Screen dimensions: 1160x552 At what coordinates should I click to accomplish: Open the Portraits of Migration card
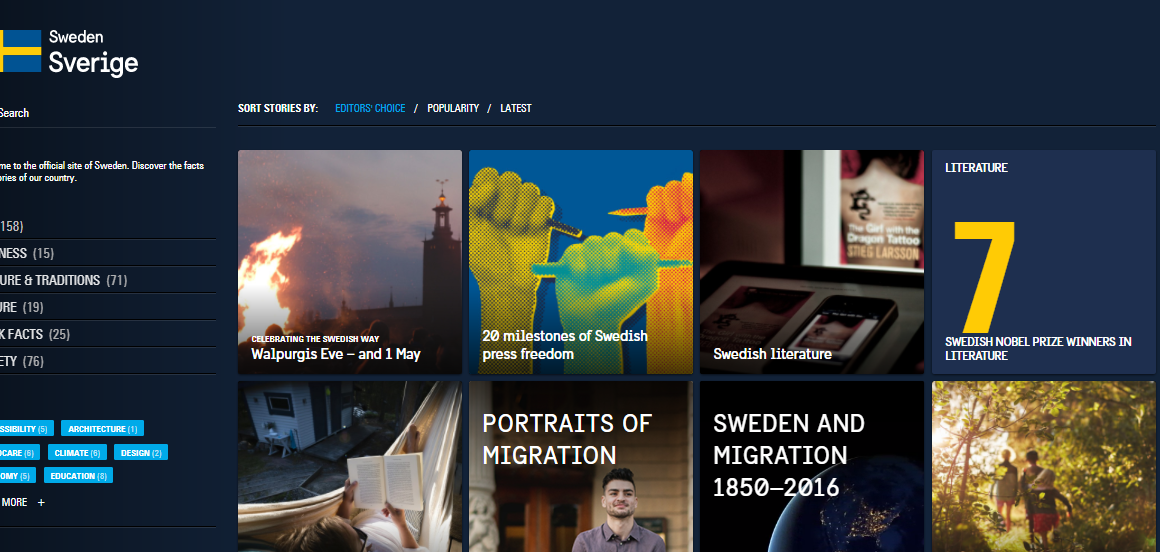pos(581,466)
